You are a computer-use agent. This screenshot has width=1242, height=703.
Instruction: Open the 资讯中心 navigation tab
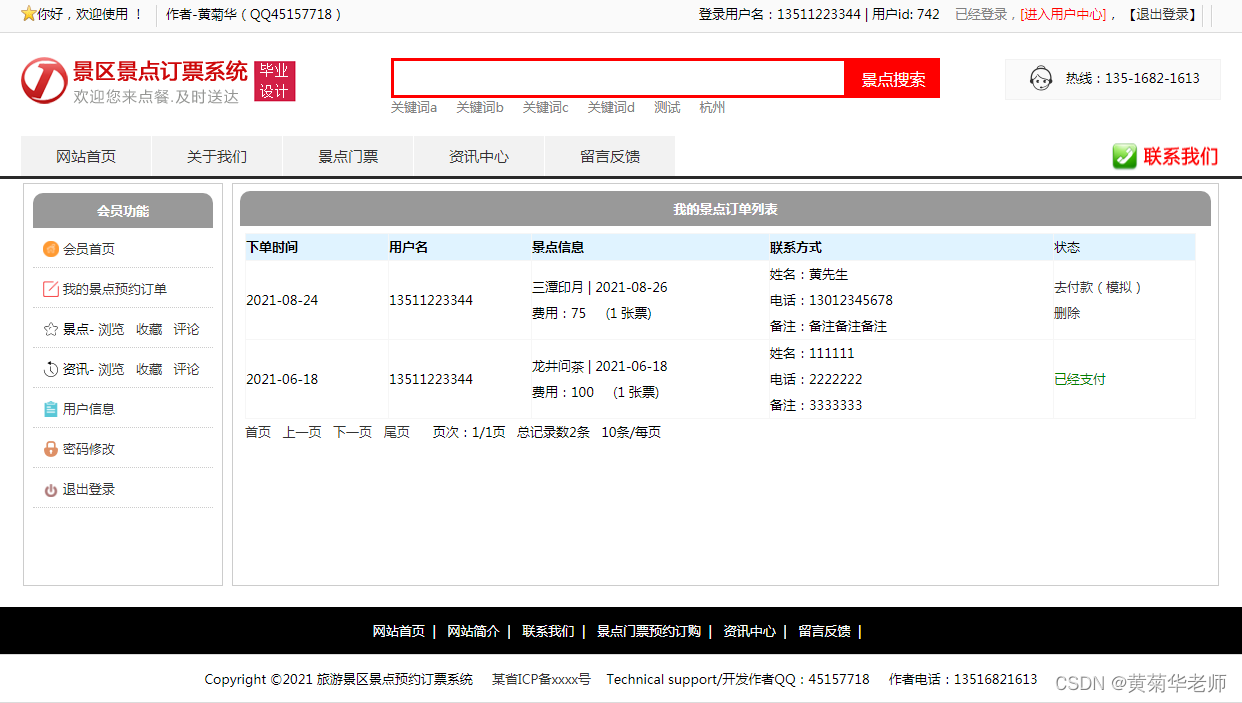pos(479,156)
